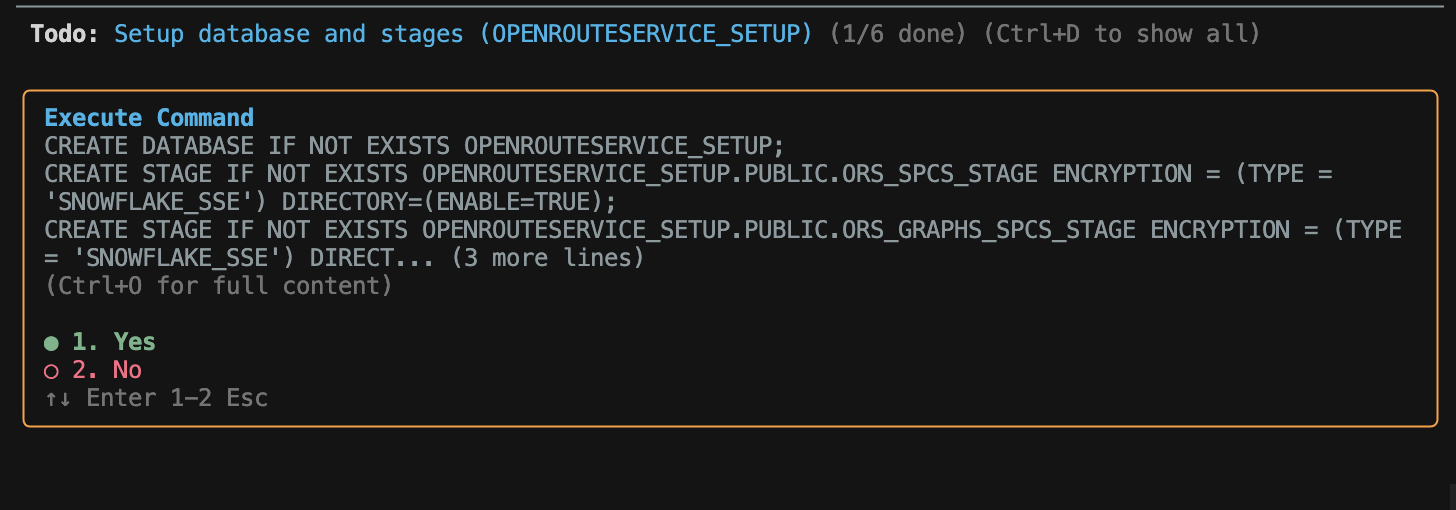Screen dimensions: 1456x510
Task: Click "(OPENROUTESERVICE_SETUP)" in the todo header
Action: click(x=646, y=34)
